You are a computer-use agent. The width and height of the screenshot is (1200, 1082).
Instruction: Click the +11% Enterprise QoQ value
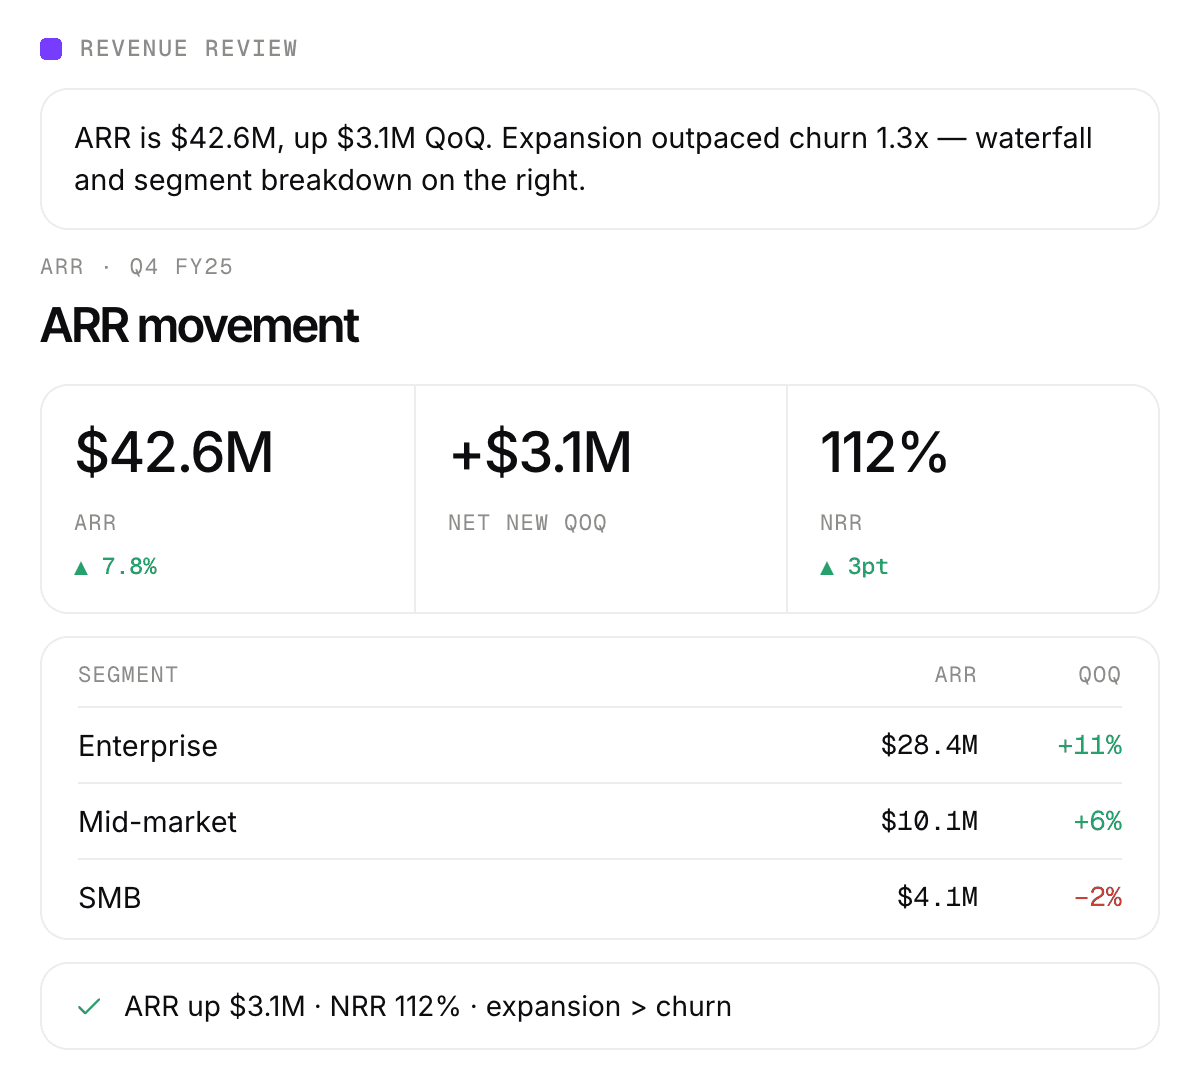tap(1090, 745)
